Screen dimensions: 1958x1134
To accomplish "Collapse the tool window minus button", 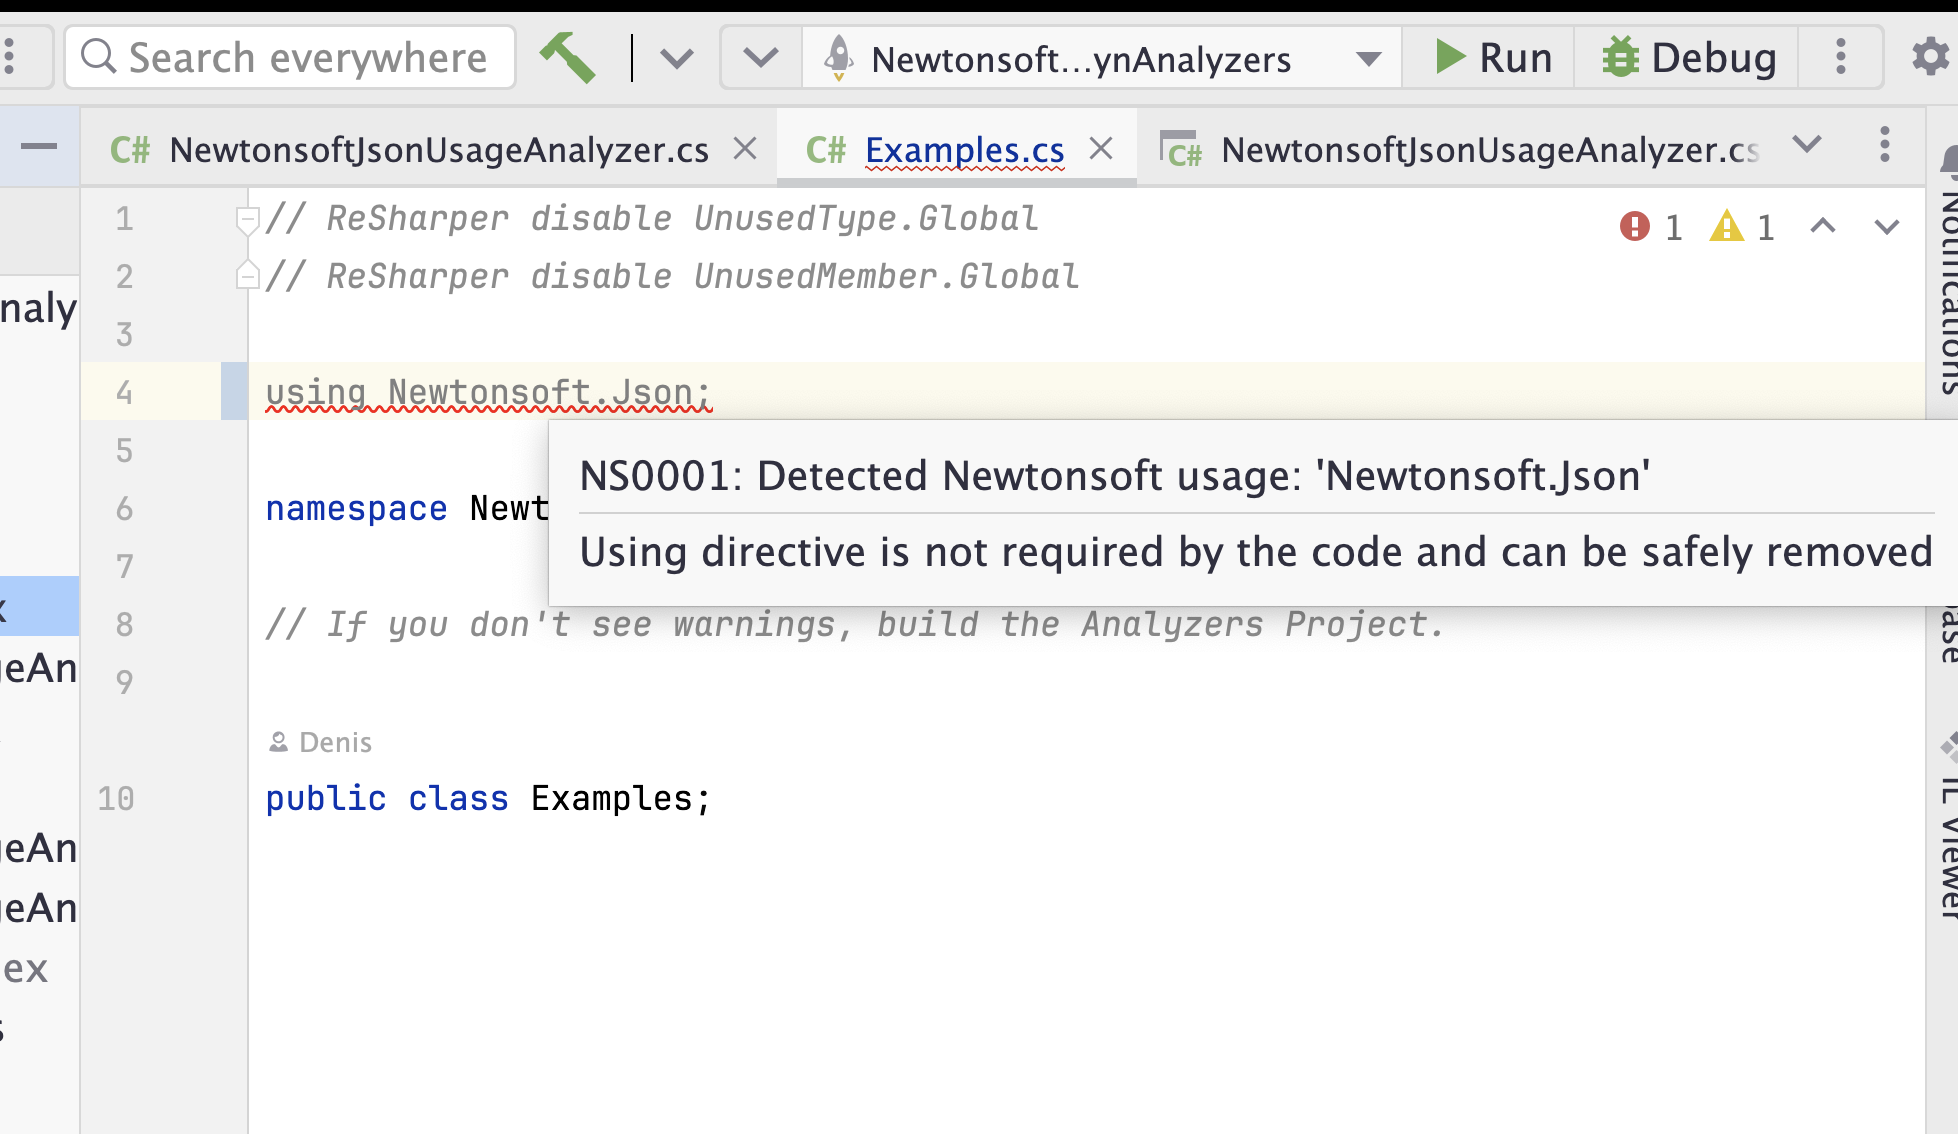I will [39, 147].
